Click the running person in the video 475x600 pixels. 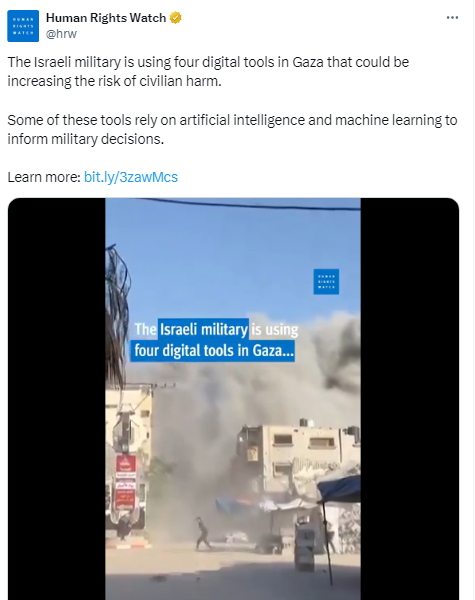point(202,533)
